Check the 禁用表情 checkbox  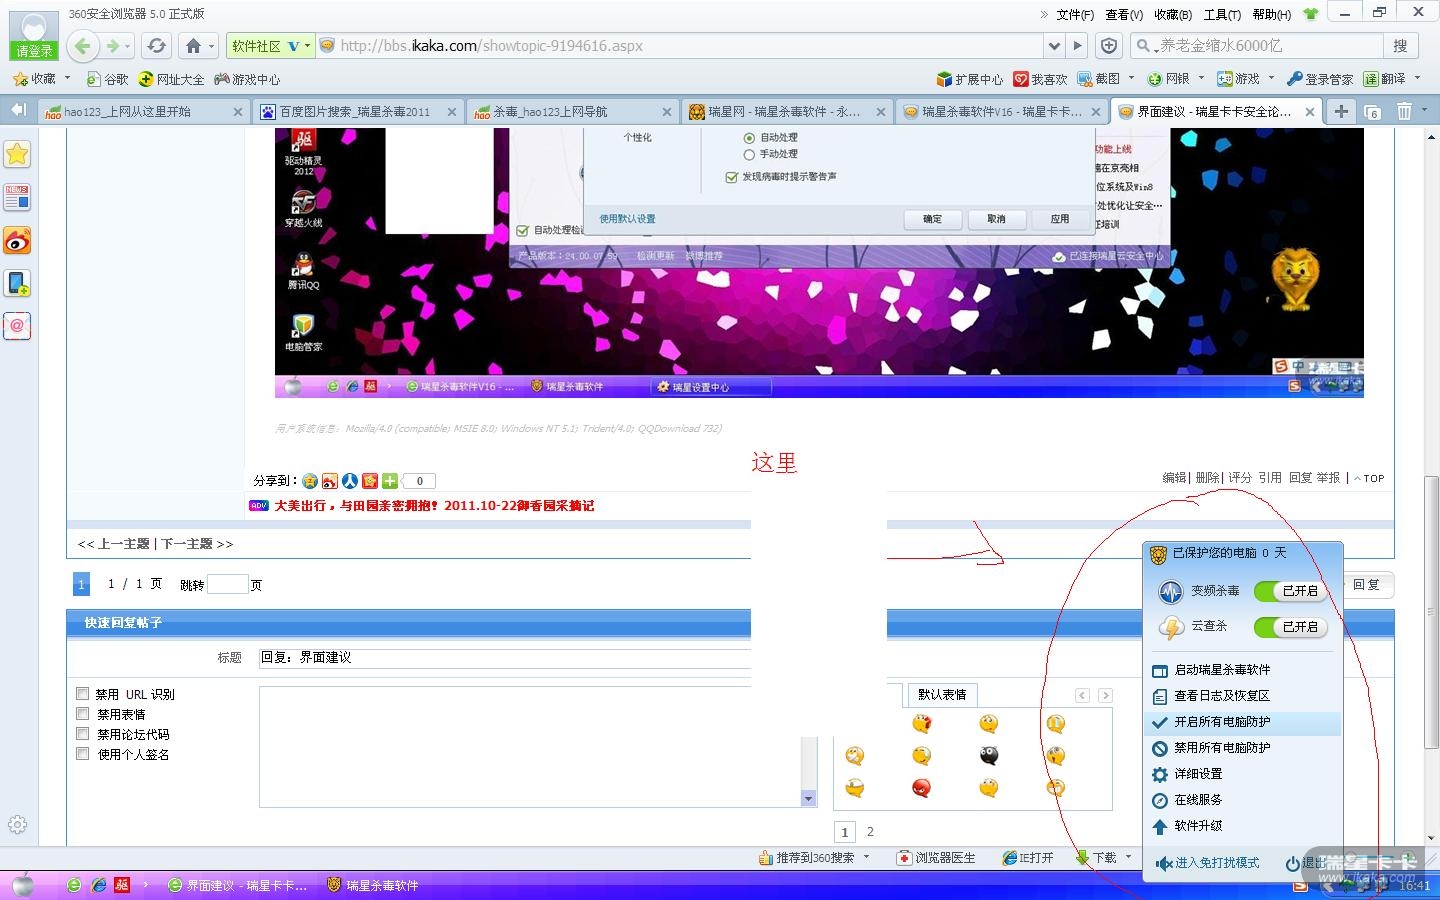pyautogui.click(x=83, y=713)
